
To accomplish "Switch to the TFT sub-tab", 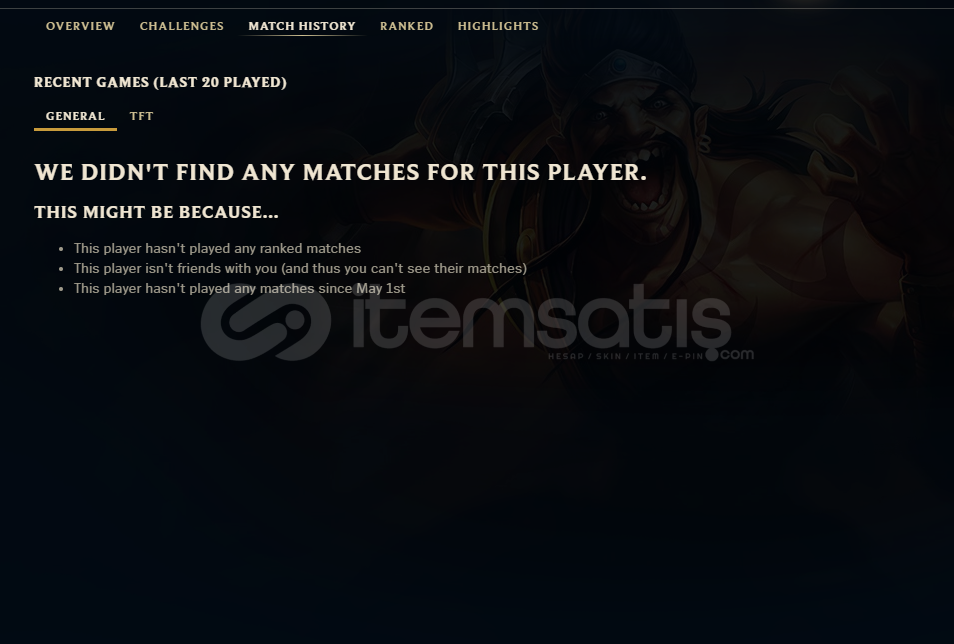I will point(141,116).
